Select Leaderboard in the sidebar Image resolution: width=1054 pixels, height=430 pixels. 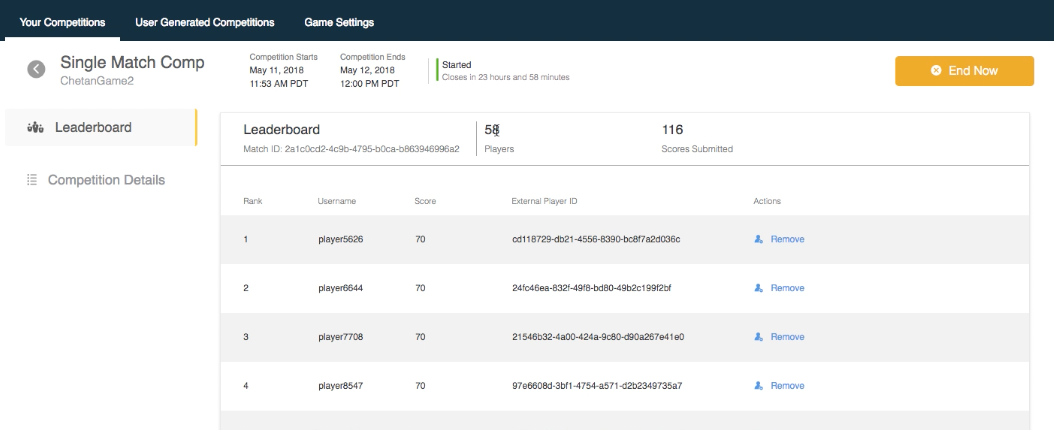(93, 128)
